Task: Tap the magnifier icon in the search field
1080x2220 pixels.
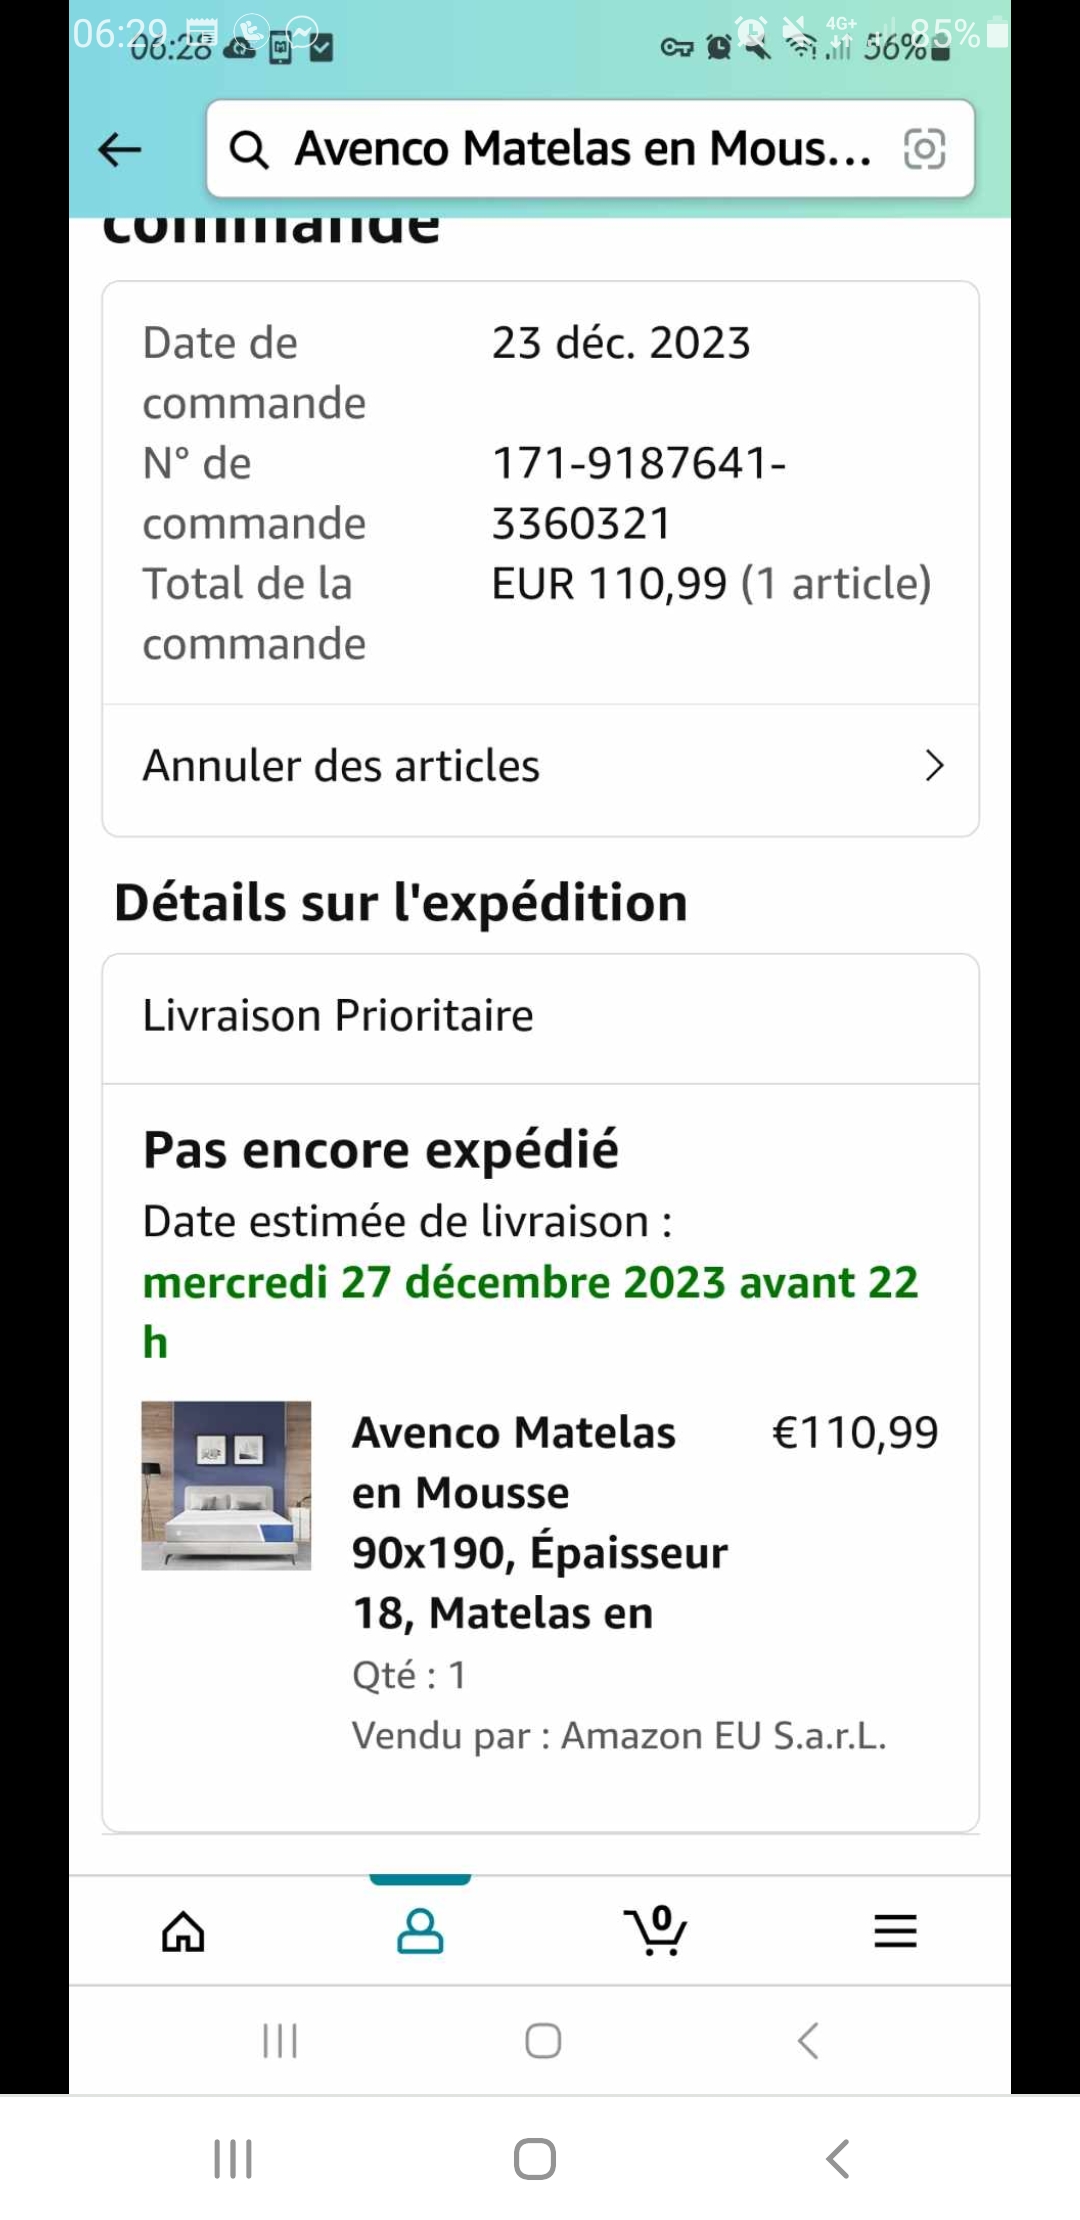Action: tap(249, 150)
